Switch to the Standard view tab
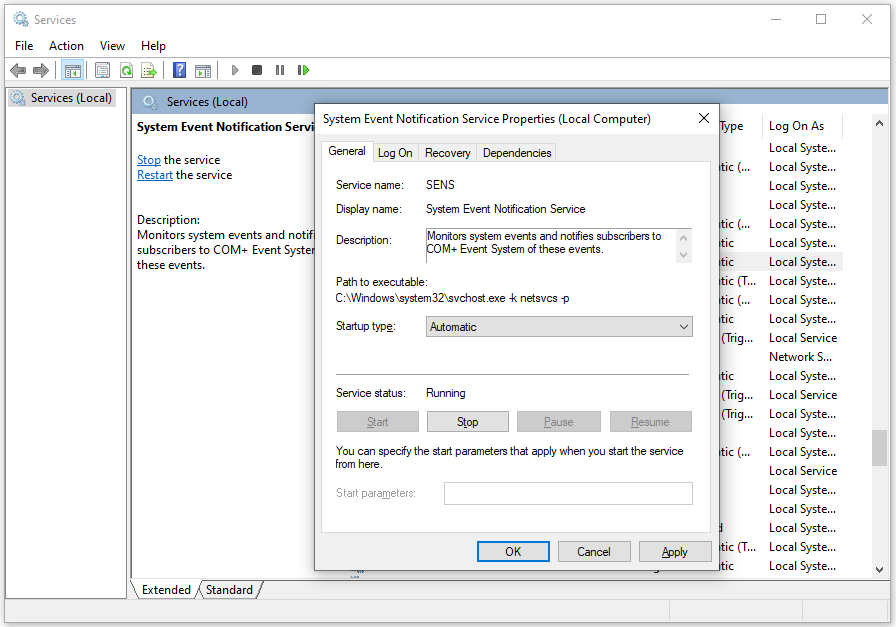Screen dimensions: 896x627 tap(229, 590)
